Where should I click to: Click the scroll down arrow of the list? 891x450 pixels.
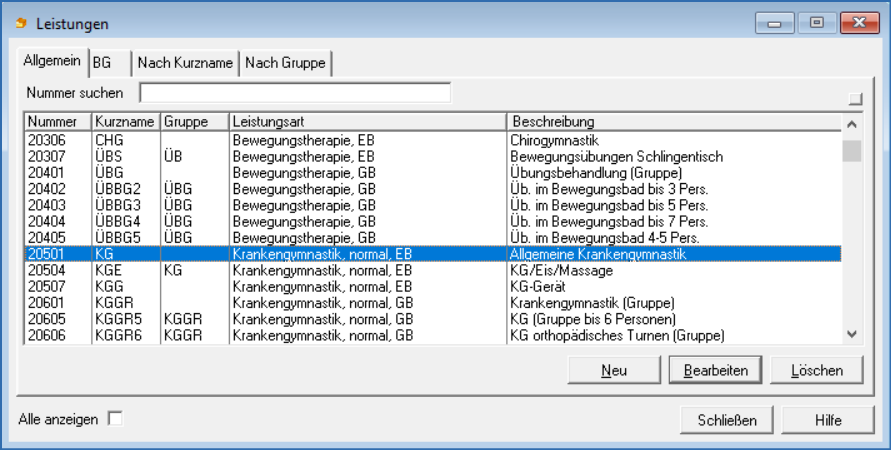pos(851,334)
